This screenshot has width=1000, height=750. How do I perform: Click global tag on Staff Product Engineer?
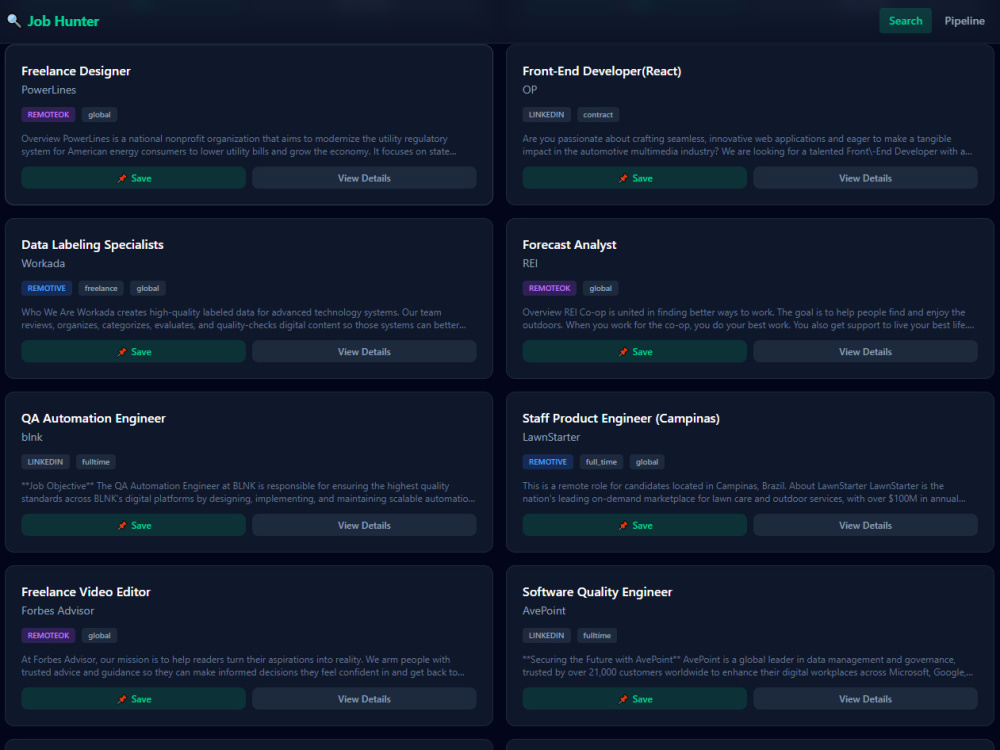click(x=647, y=462)
